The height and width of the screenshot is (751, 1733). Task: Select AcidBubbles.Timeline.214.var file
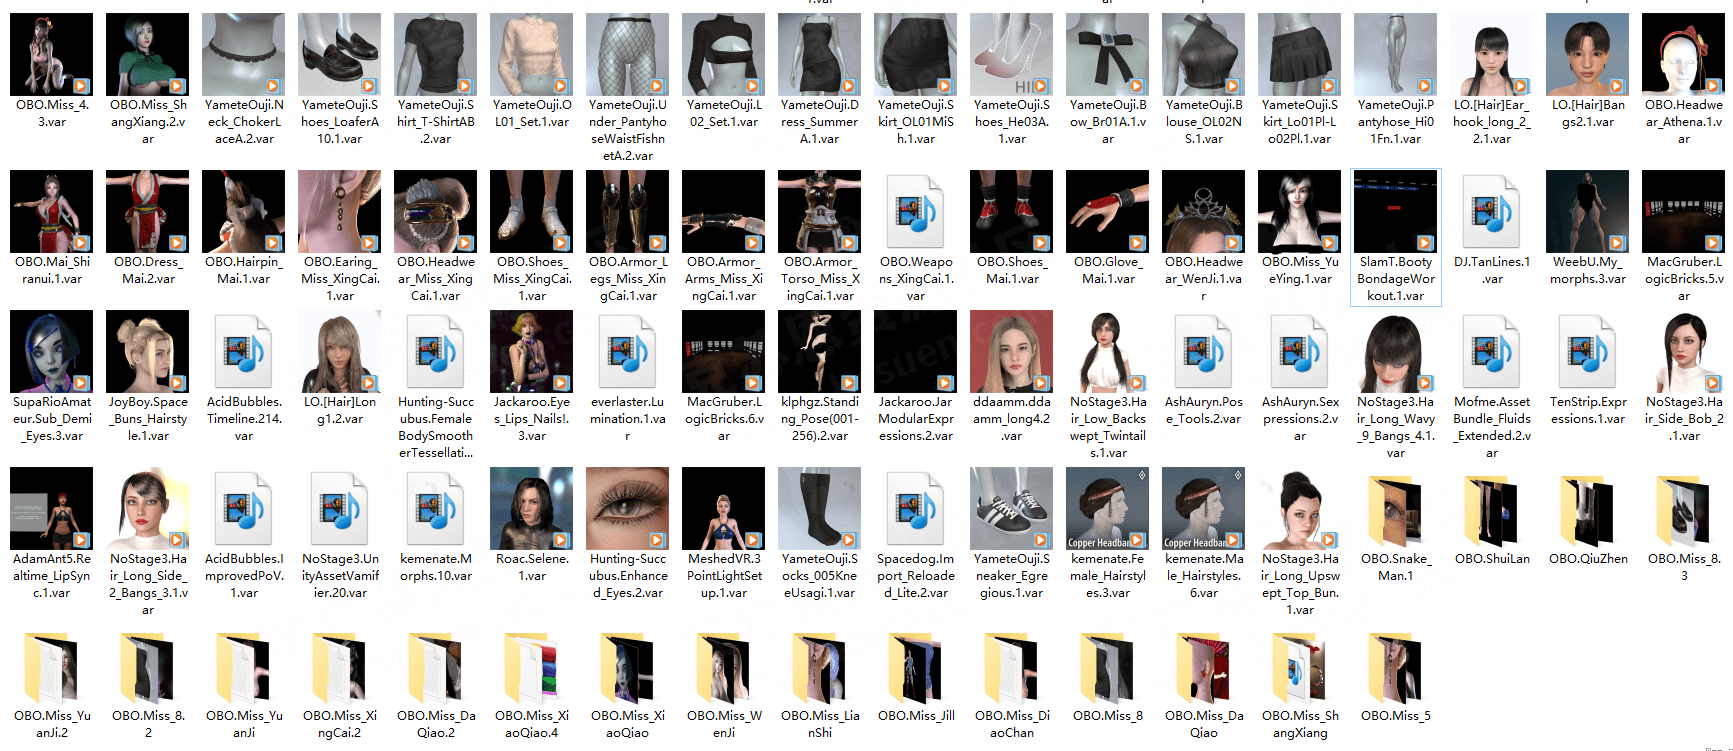pyautogui.click(x=243, y=352)
